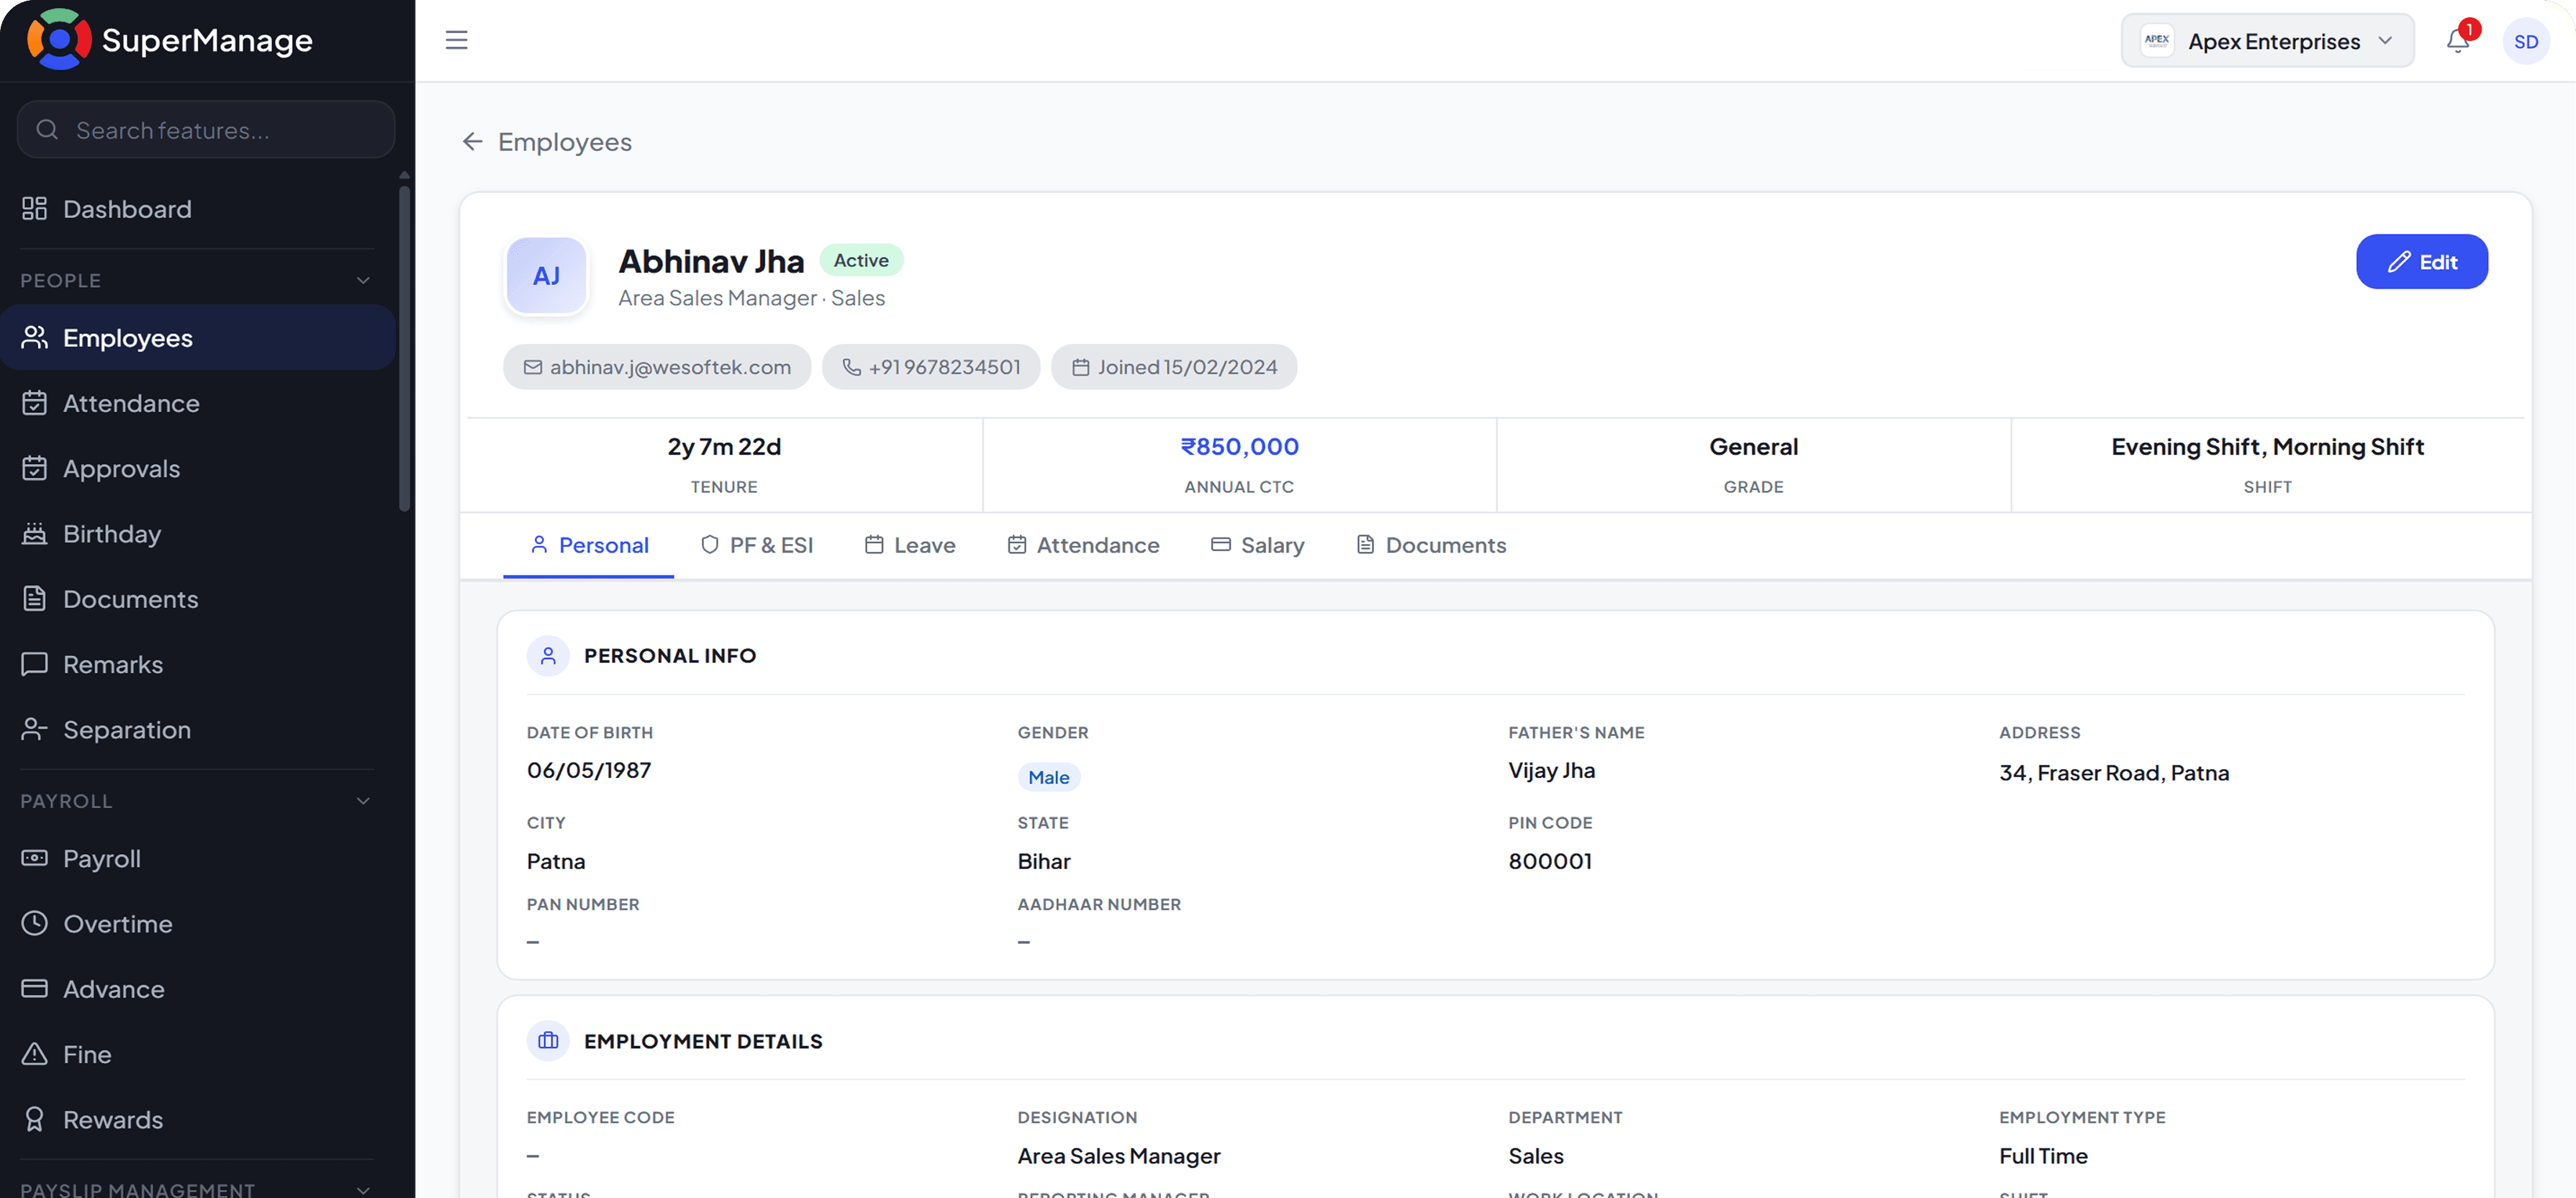Click the Evening Shift, Morning Shift value
Screen dimensions: 2576x1198
(2267, 447)
